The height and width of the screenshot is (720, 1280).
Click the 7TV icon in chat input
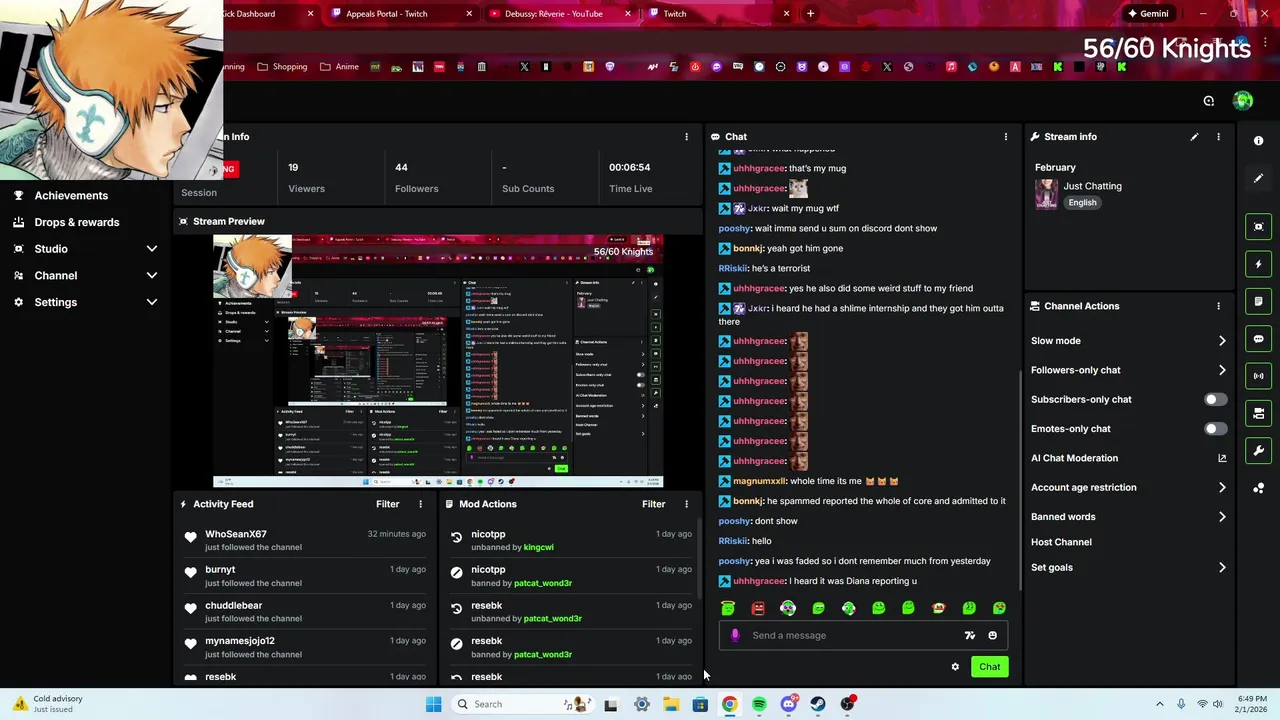(x=969, y=635)
